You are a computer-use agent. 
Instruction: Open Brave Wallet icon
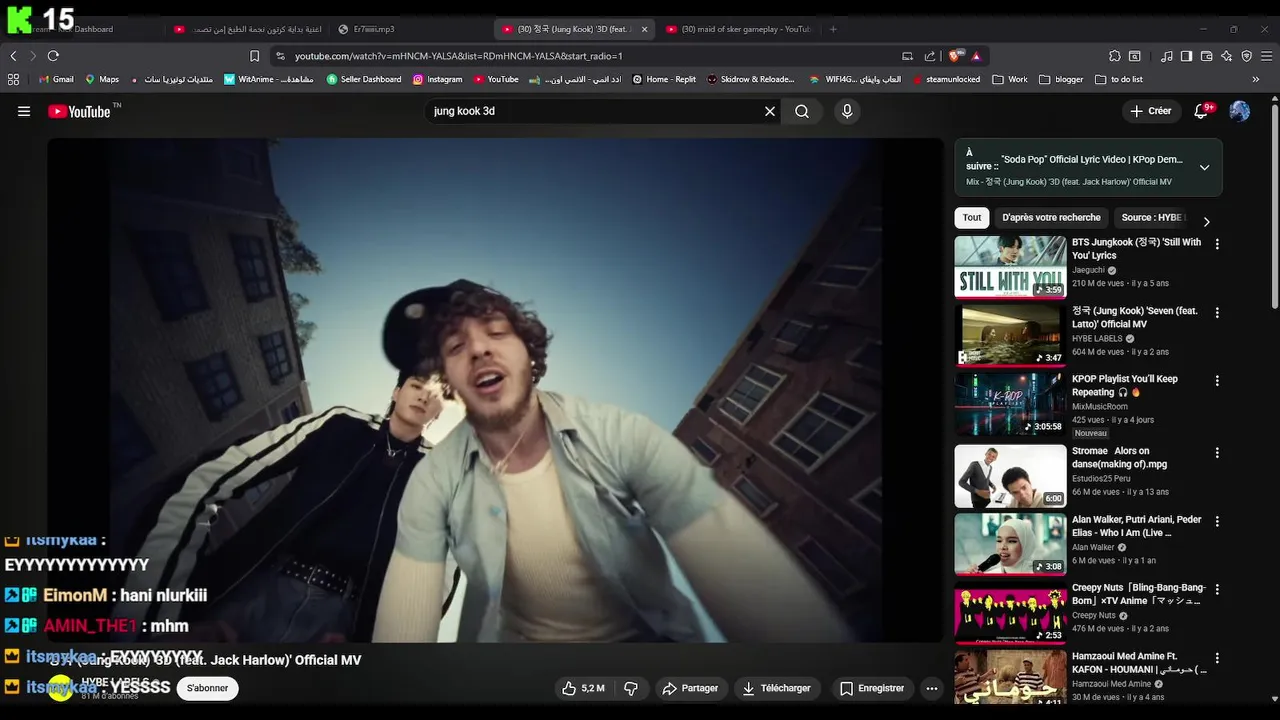click(x=1207, y=56)
